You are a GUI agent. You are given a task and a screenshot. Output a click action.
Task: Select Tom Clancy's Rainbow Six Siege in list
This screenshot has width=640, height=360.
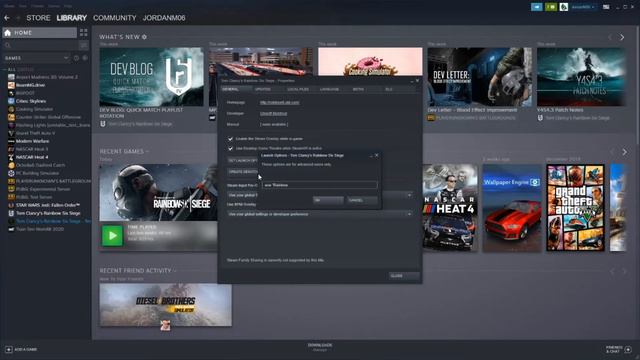(48, 213)
